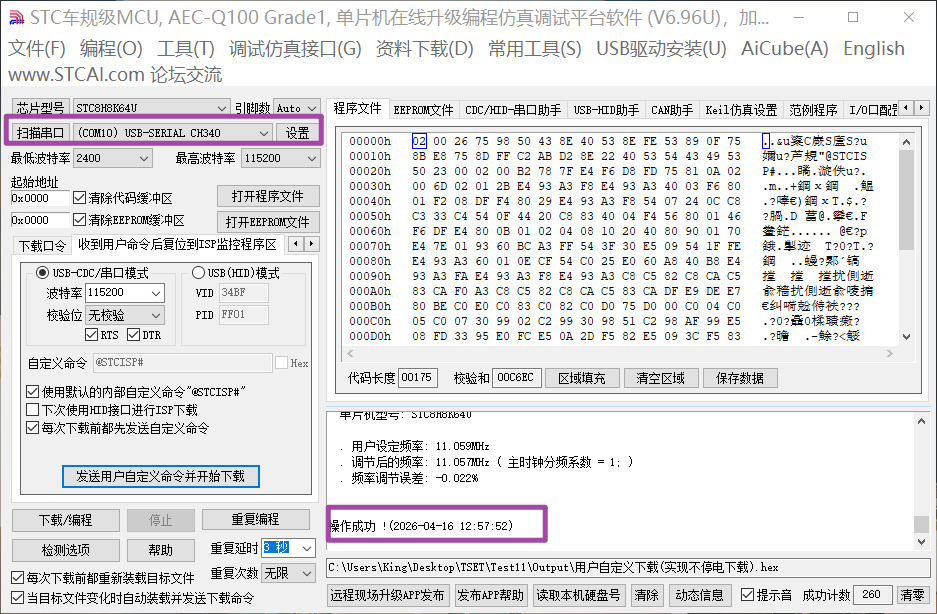The height and width of the screenshot is (614, 937).
Task: Select USB(HID)模式 radio button
Action: 198,273
